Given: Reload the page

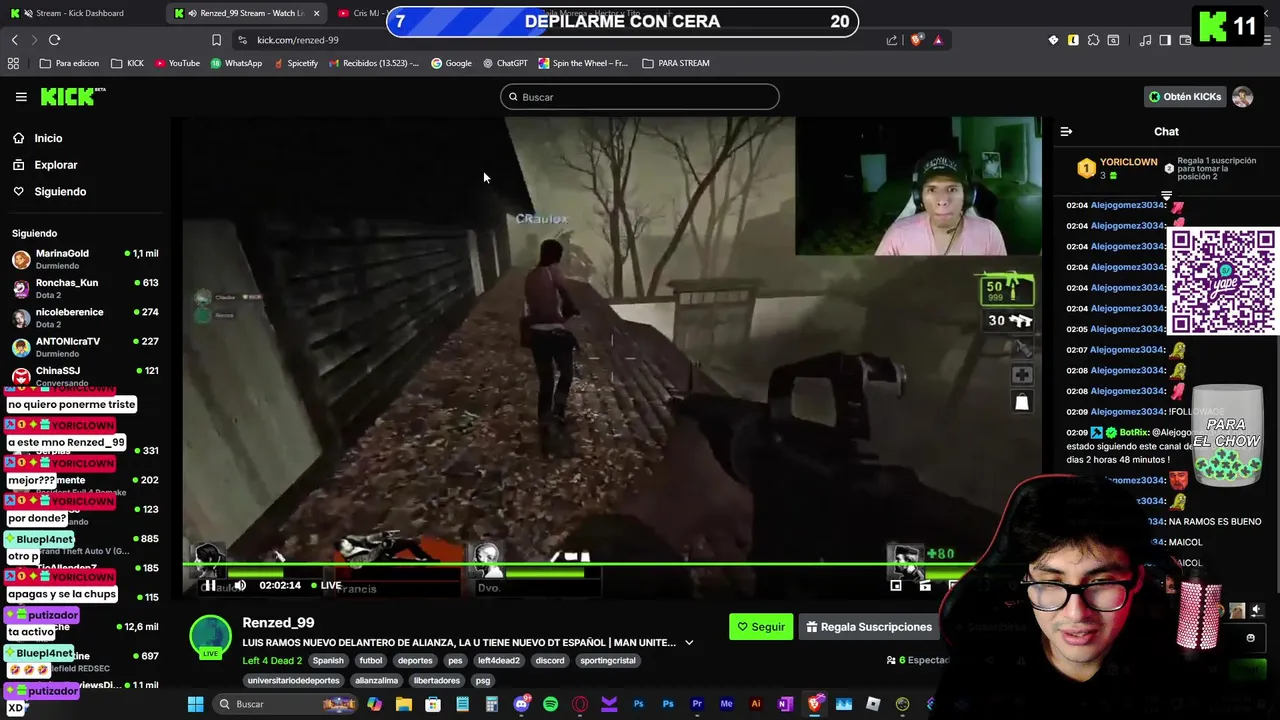Looking at the screenshot, I should pyautogui.click(x=54, y=40).
